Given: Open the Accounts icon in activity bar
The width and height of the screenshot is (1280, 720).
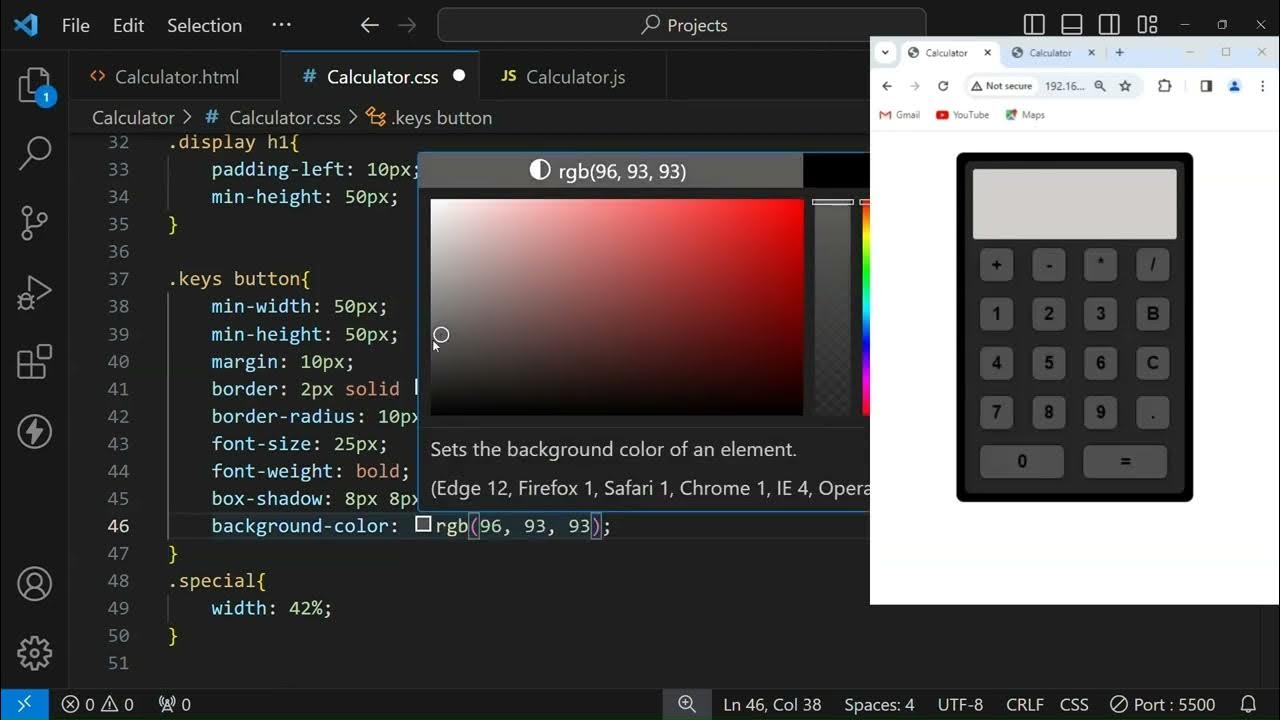Looking at the screenshot, I should (35, 584).
